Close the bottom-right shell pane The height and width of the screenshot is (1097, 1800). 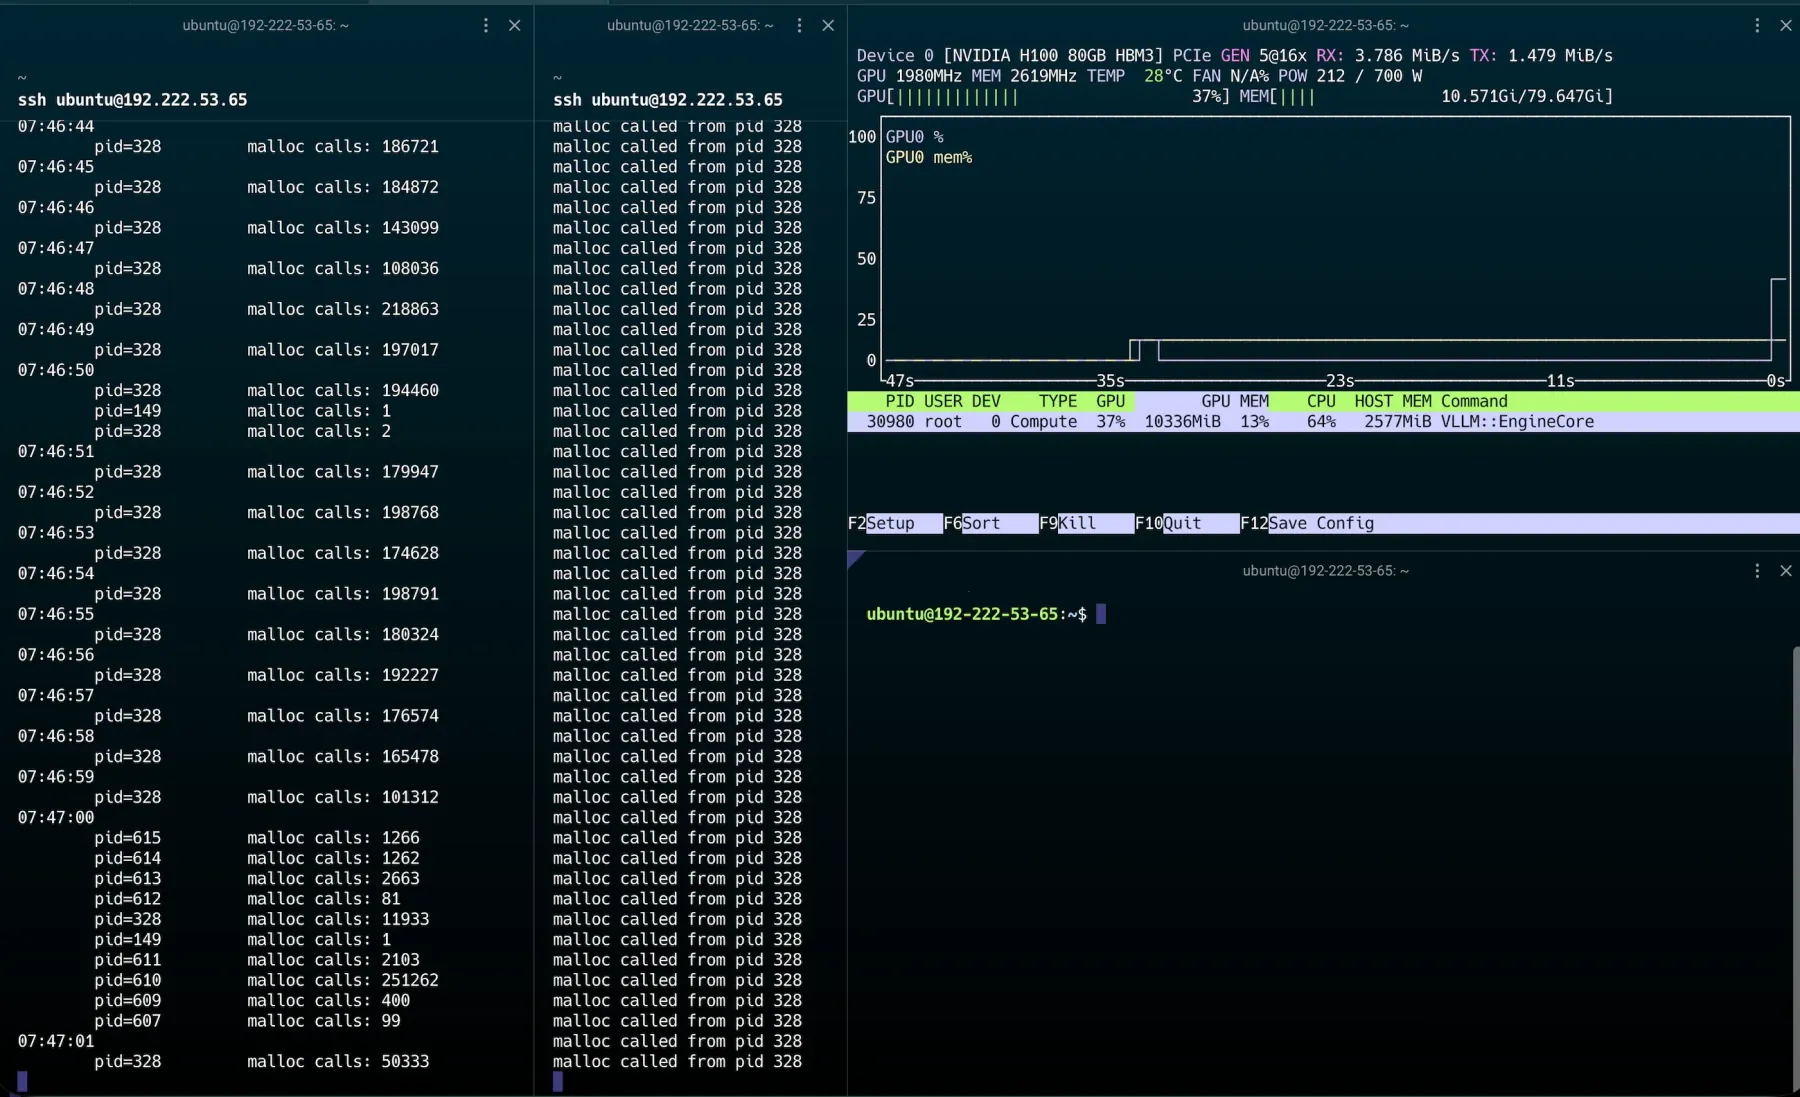pos(1786,570)
